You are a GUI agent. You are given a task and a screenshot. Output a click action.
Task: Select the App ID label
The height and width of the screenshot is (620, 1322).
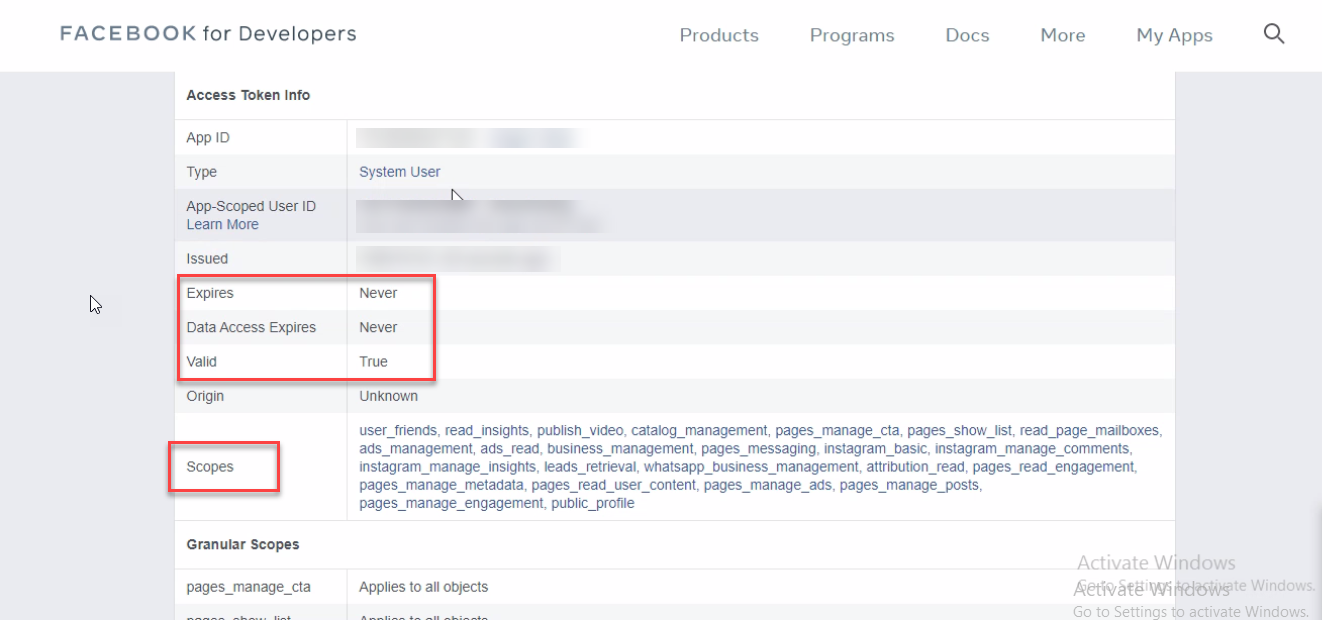pyautogui.click(x=208, y=138)
